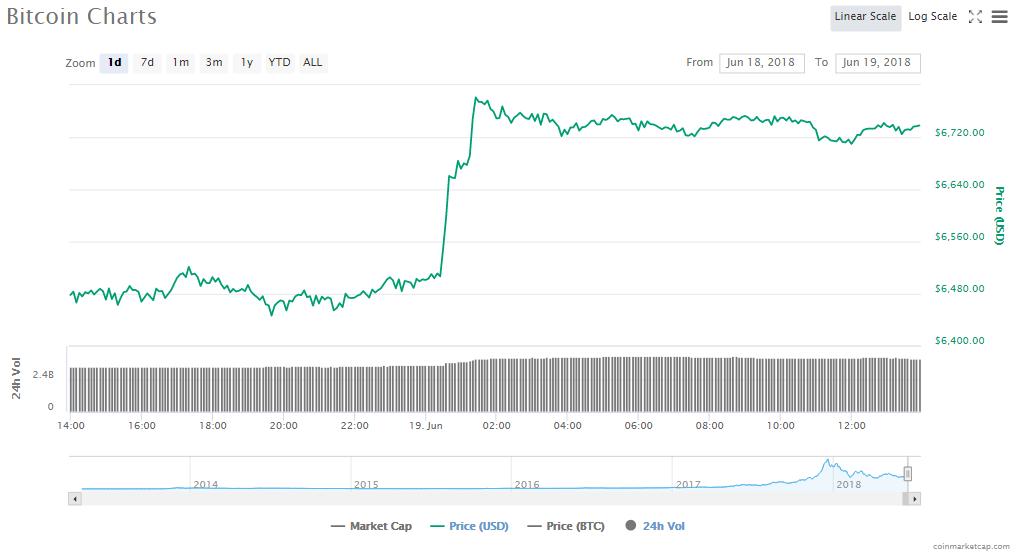Switch to Log Scale

932,17
